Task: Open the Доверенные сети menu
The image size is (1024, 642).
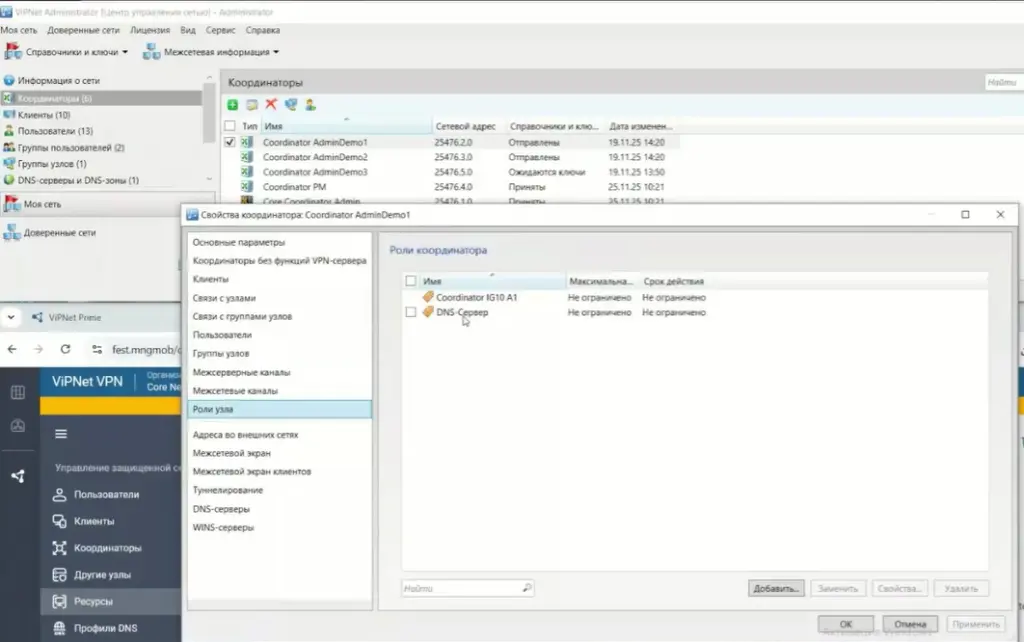Action: coord(83,30)
